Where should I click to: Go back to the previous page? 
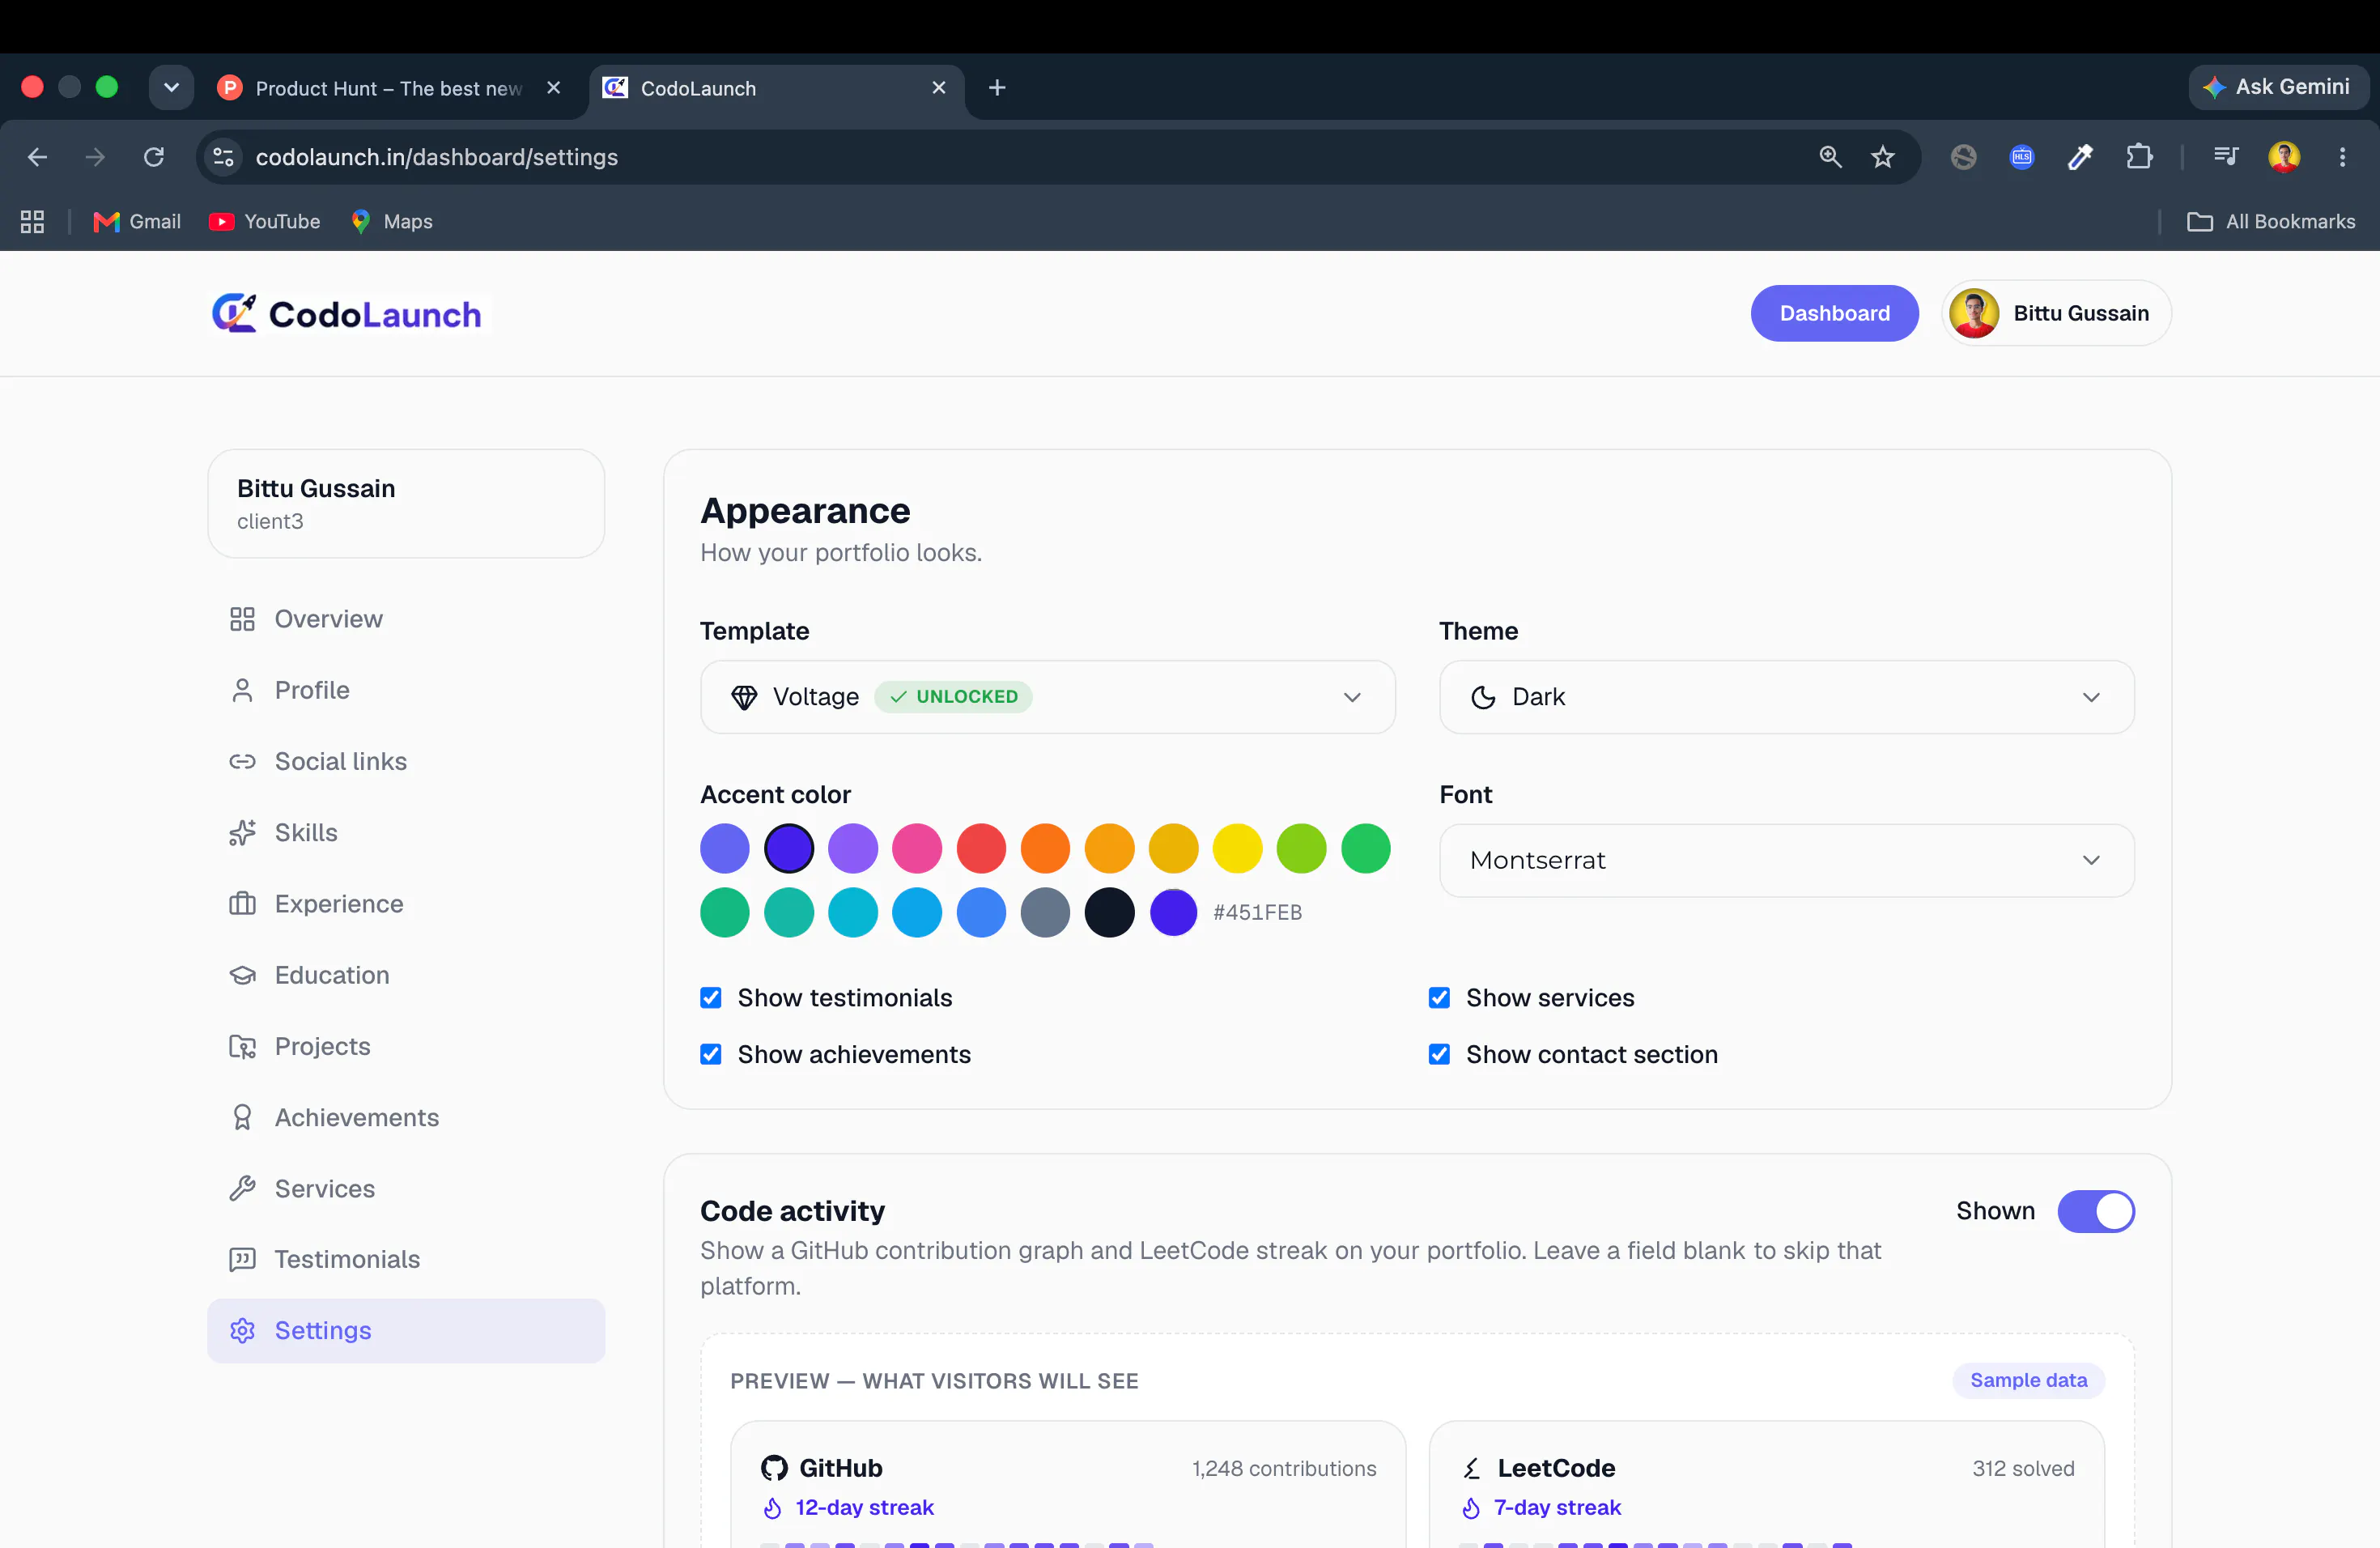[37, 157]
